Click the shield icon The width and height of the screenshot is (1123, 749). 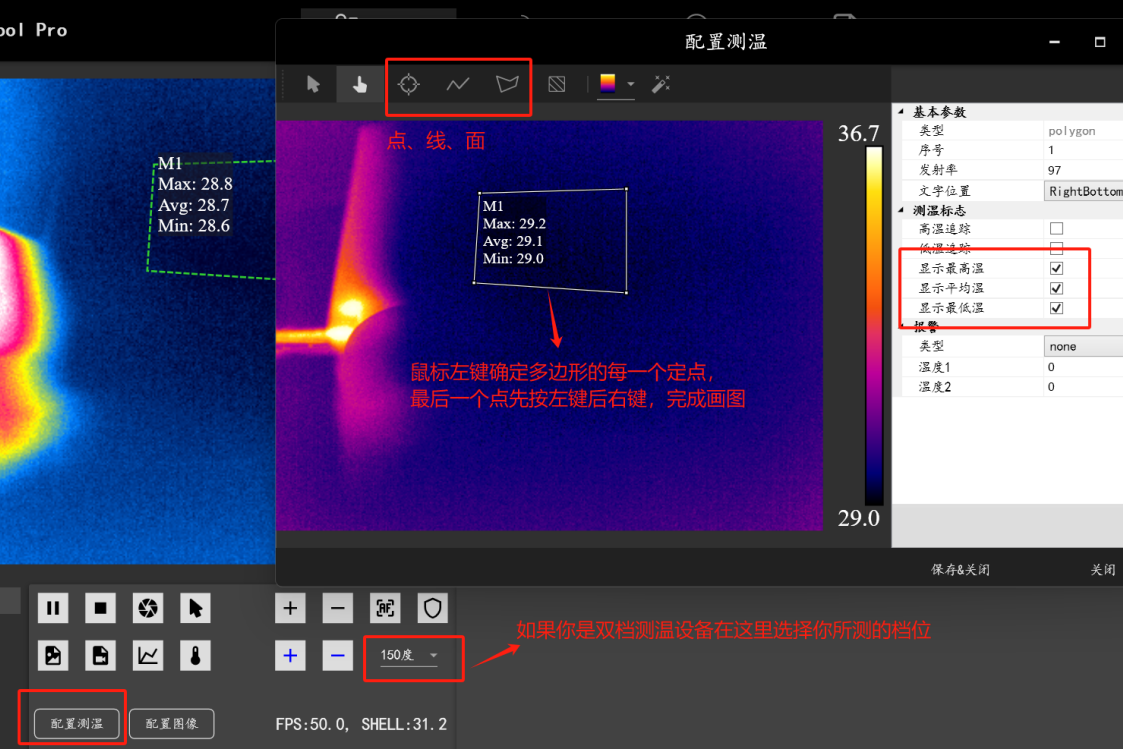432,607
